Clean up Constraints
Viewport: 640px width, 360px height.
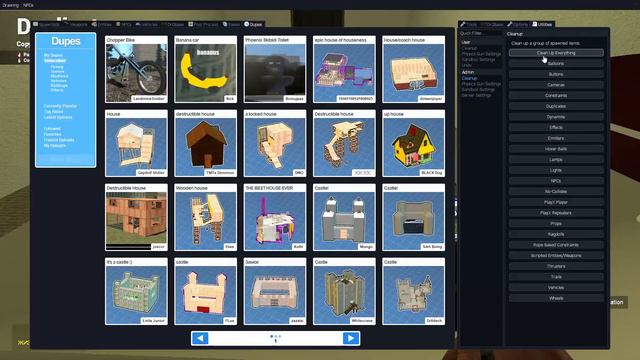coord(556,96)
